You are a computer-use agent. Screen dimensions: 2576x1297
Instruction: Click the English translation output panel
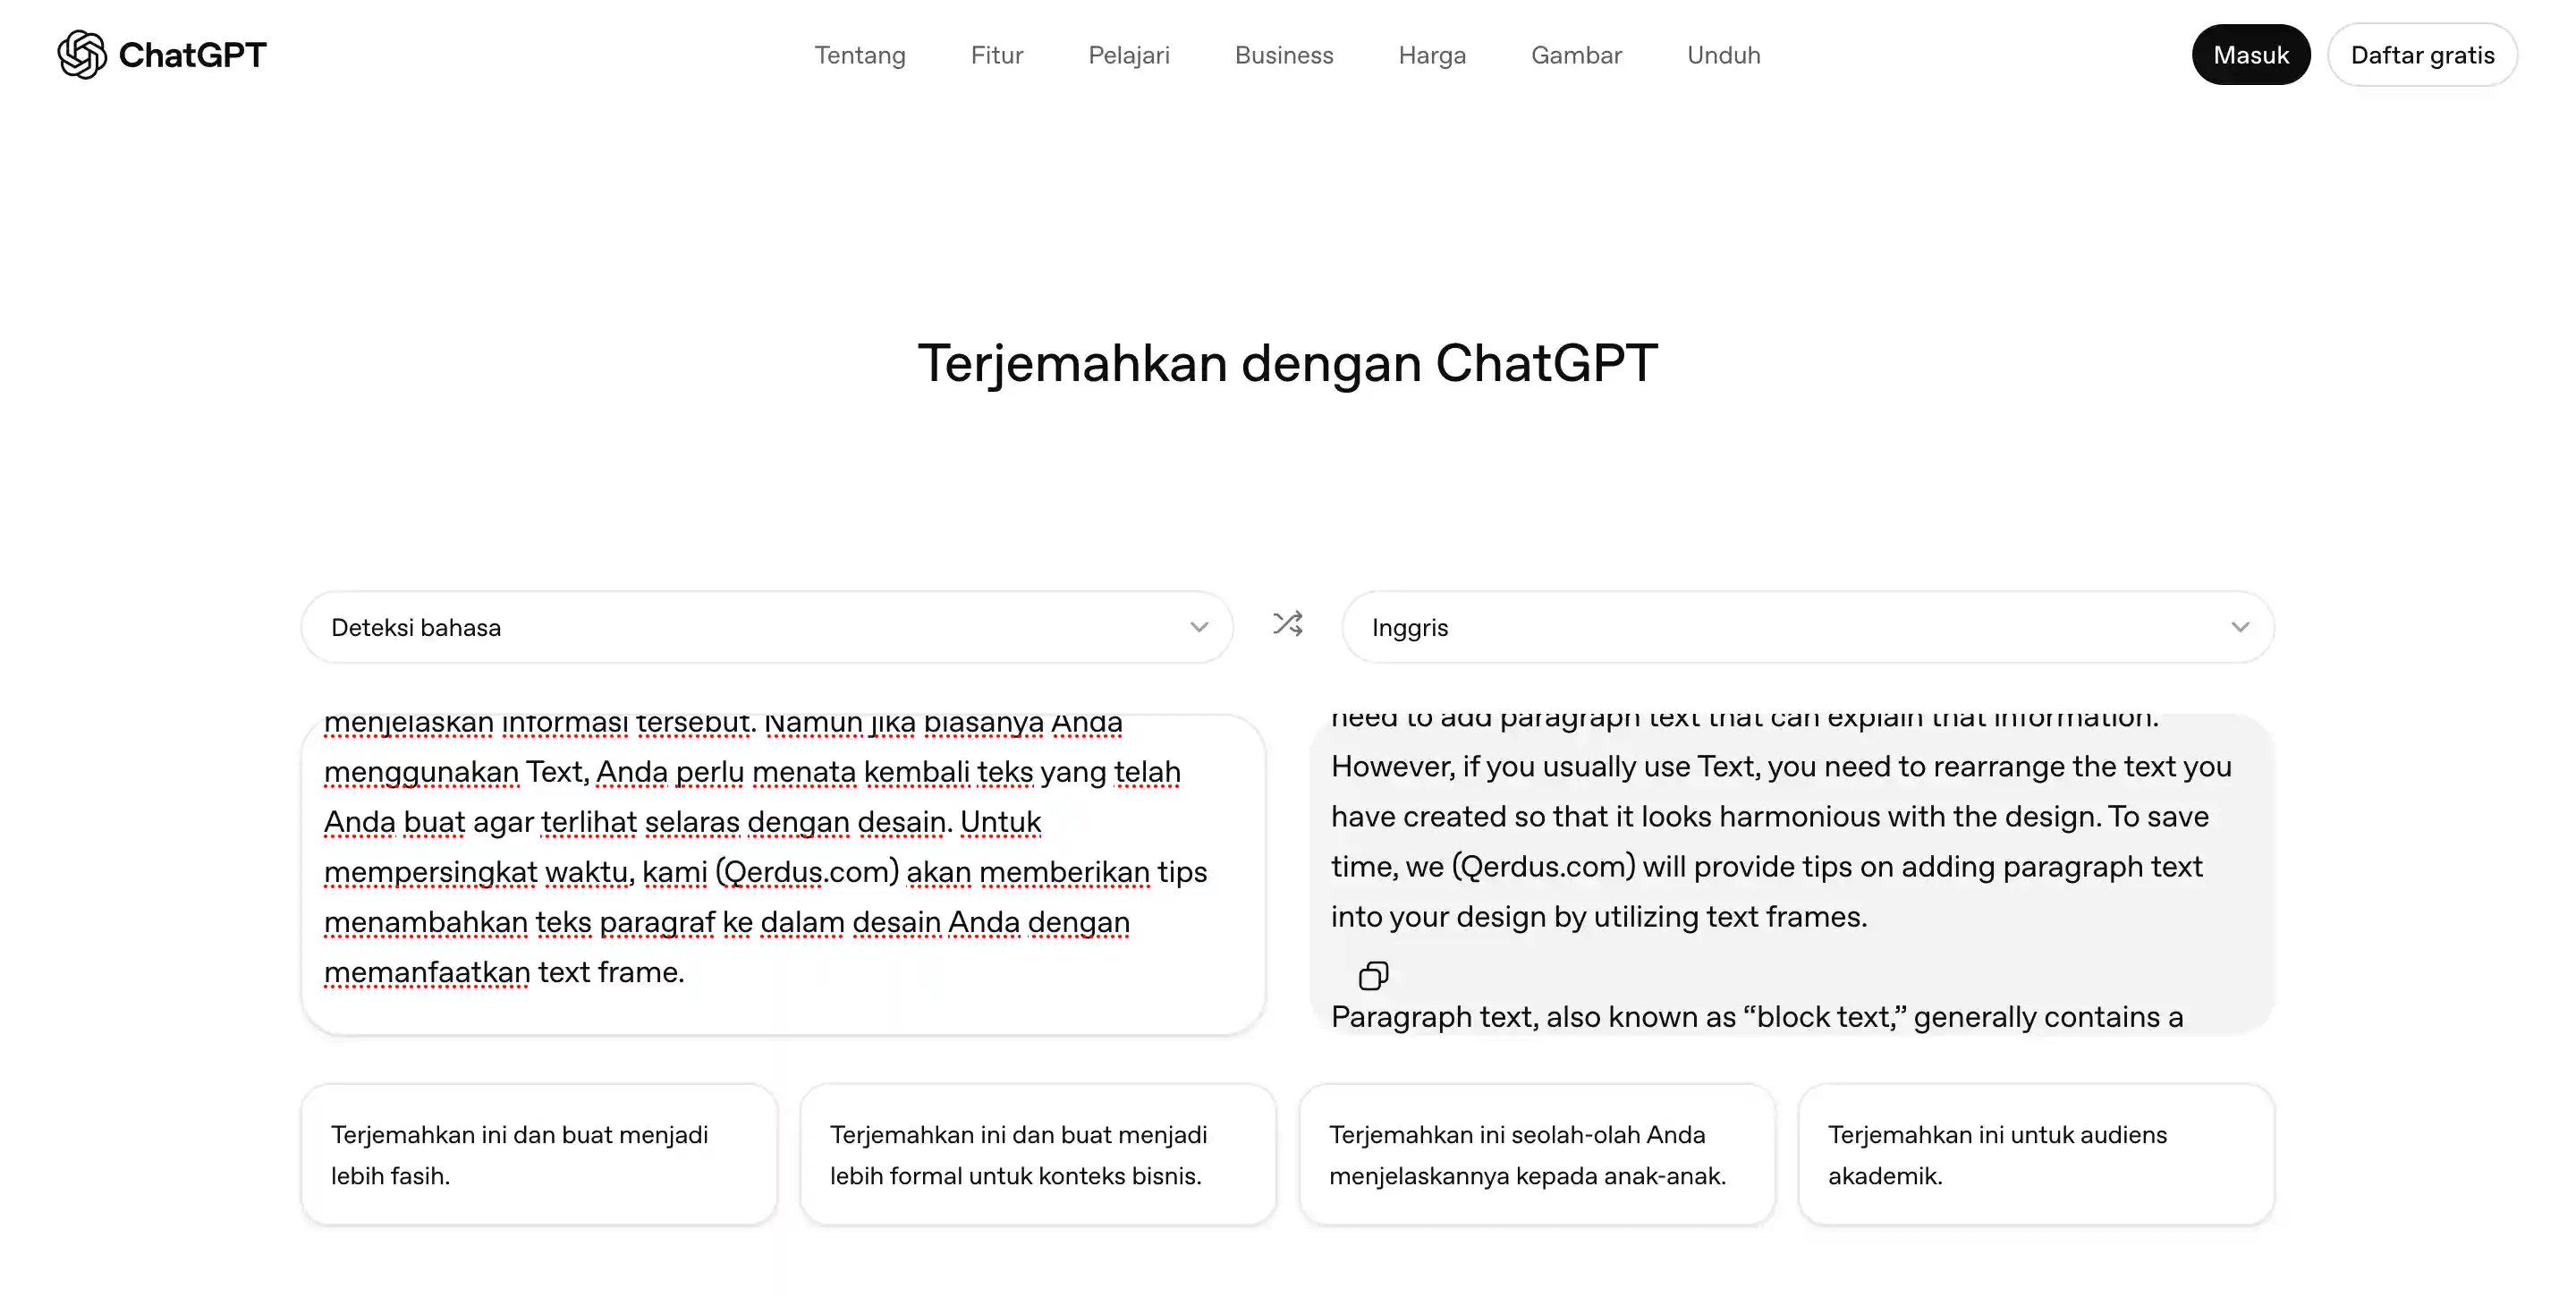(1792, 874)
